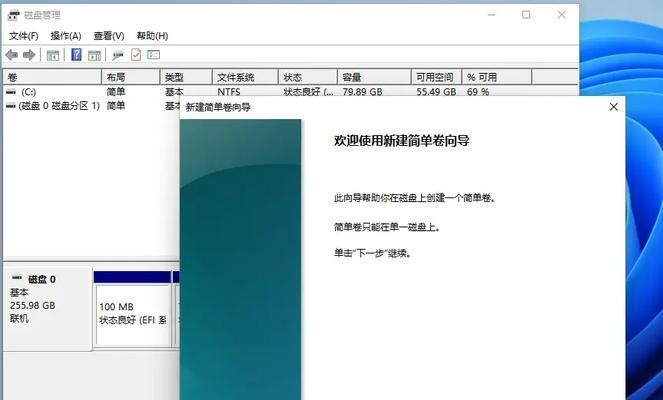Open the 文件(F) menu
The height and width of the screenshot is (400, 663).
point(24,36)
